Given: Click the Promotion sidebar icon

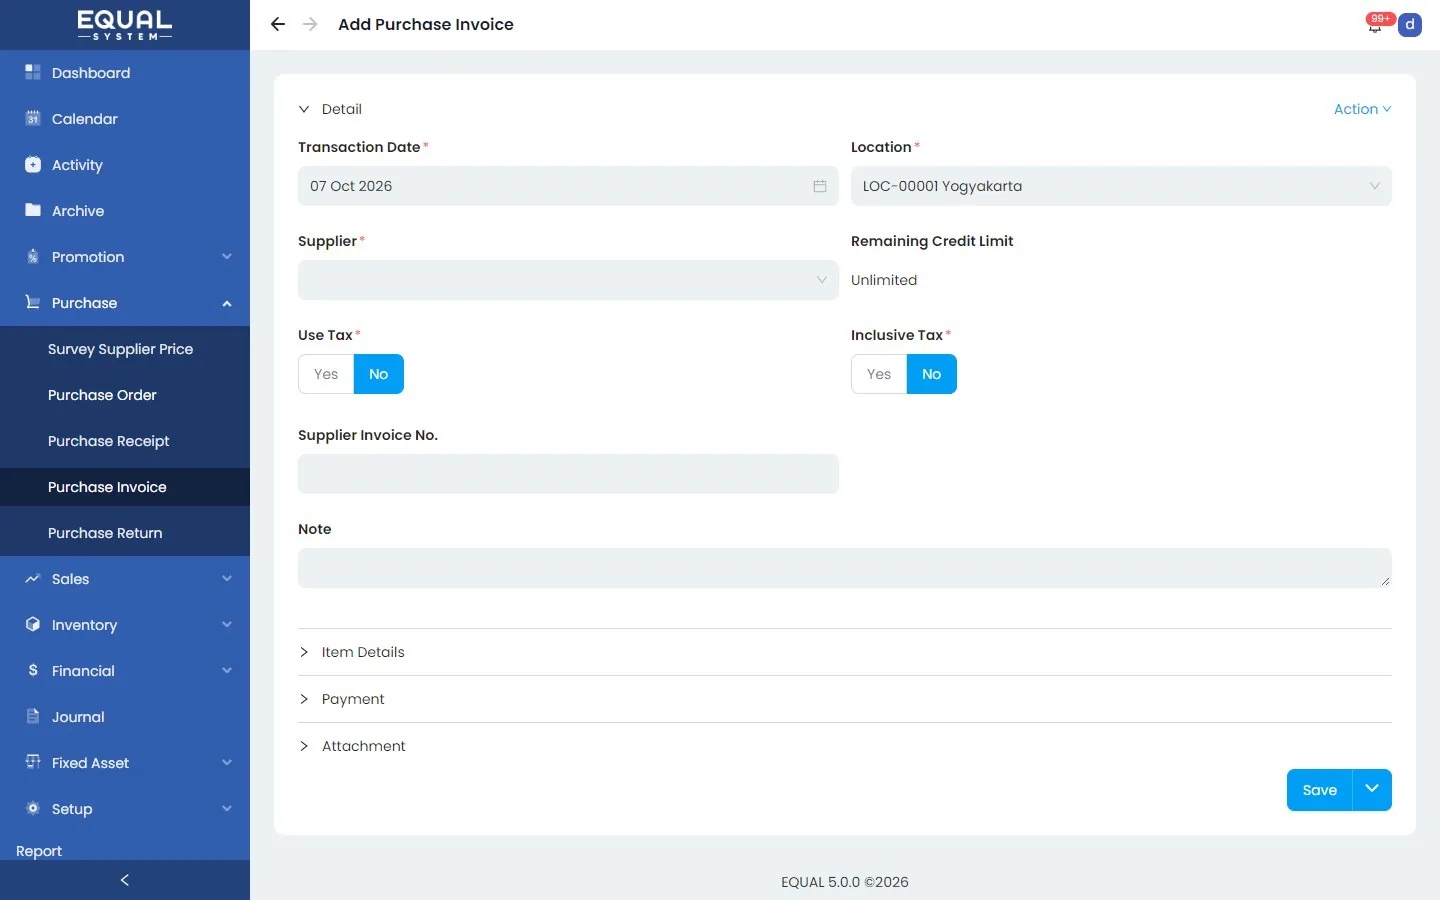Looking at the screenshot, I should [x=33, y=256].
